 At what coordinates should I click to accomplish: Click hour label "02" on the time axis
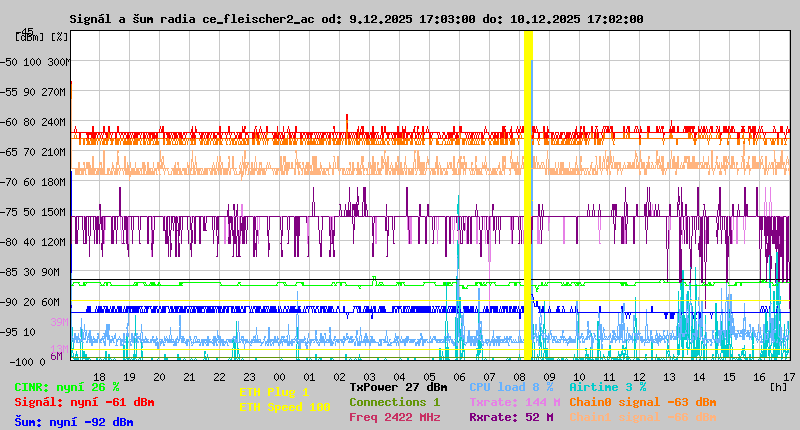pos(340,377)
